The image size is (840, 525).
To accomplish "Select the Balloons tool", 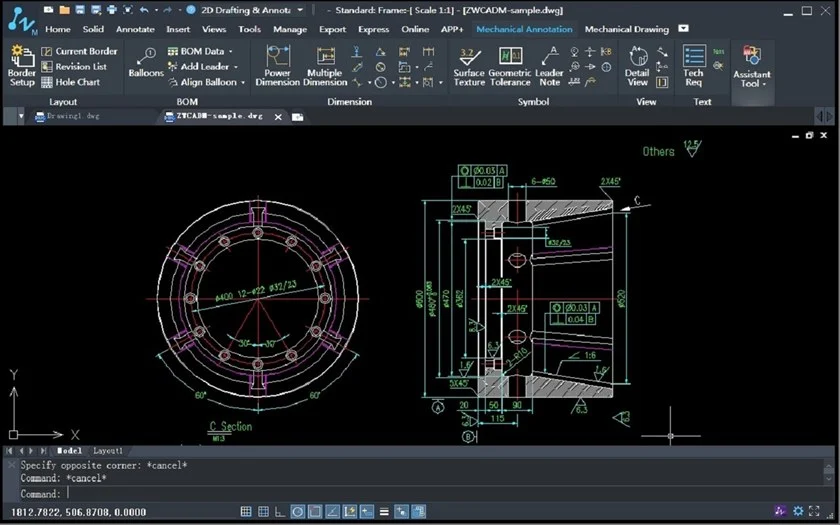I will pos(146,63).
